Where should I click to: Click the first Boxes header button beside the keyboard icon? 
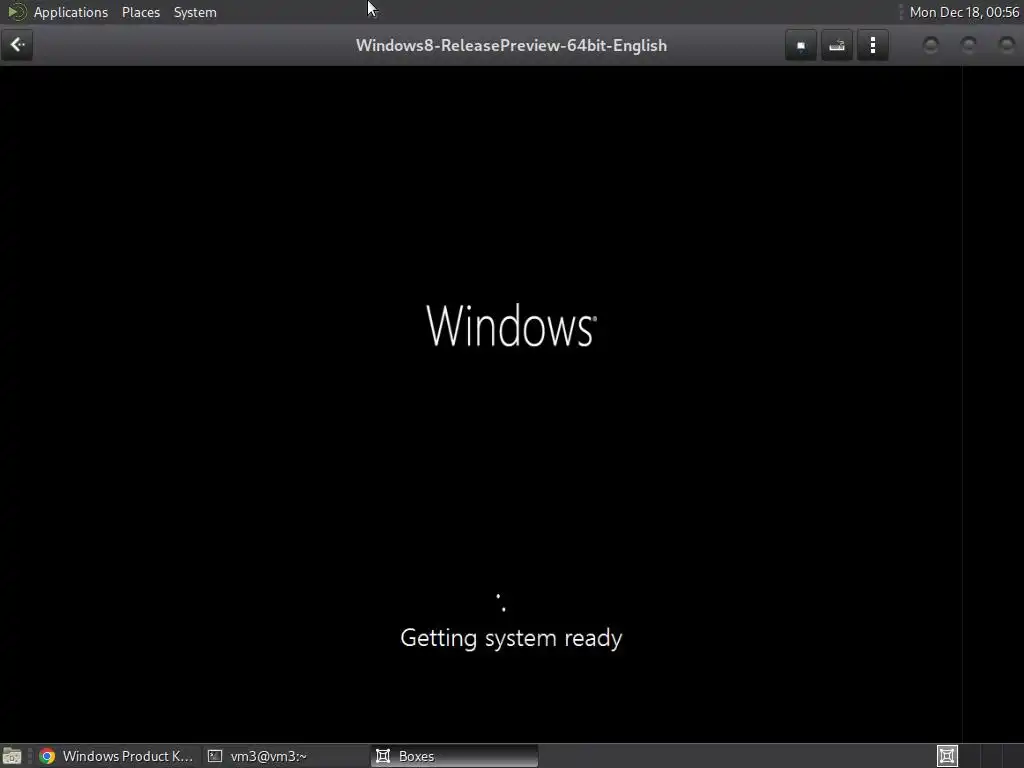(801, 45)
